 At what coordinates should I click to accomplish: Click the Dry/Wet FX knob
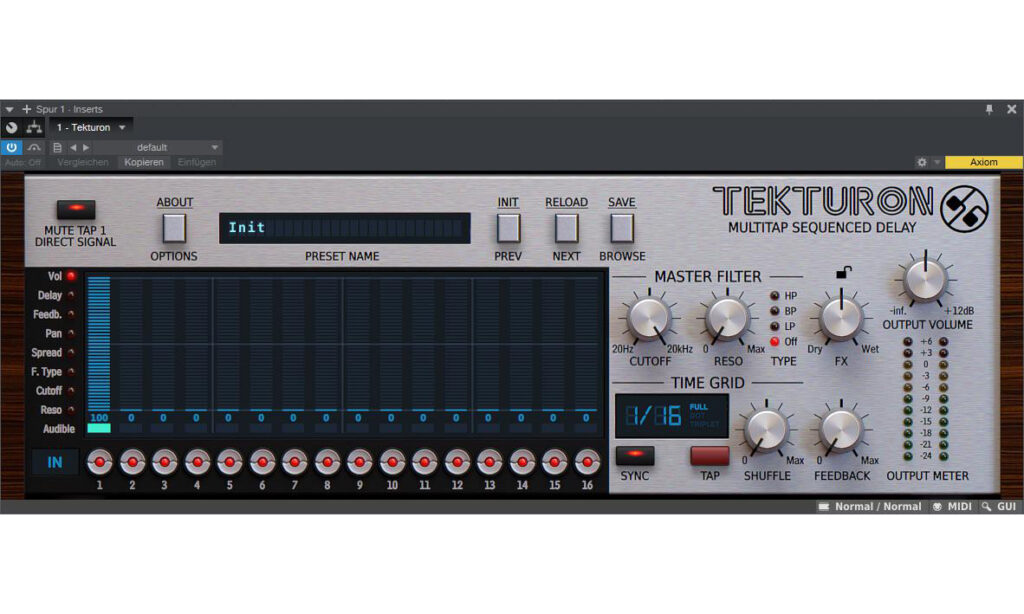(x=841, y=319)
